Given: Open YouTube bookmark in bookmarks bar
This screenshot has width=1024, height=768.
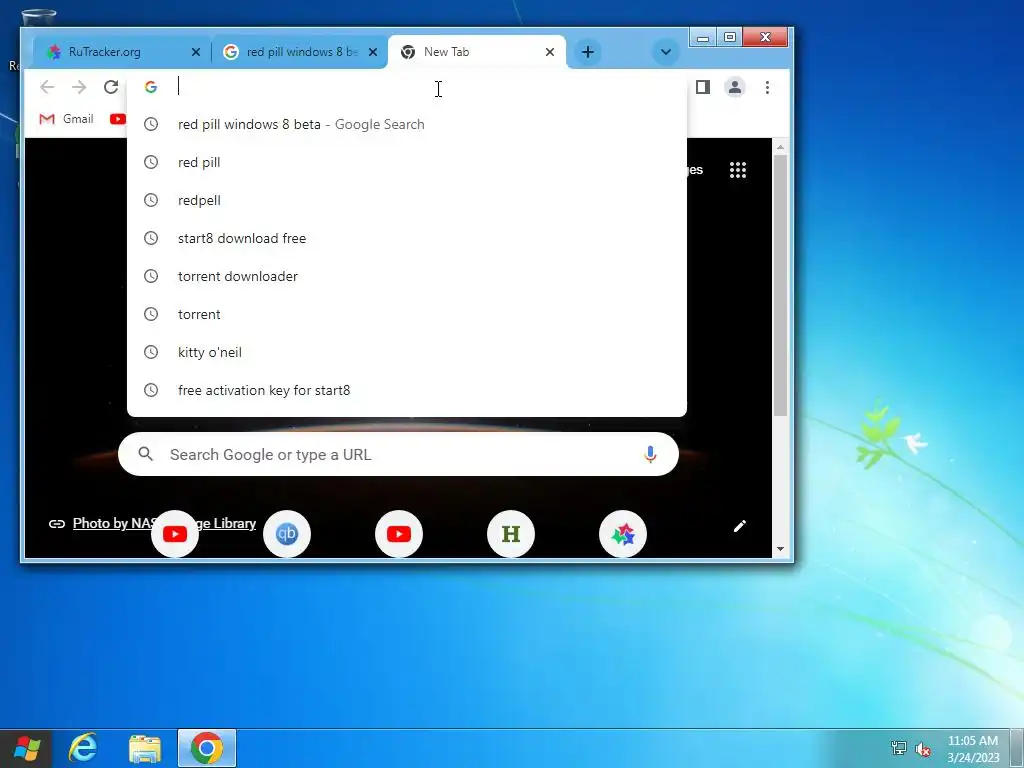Looking at the screenshot, I should coord(118,119).
